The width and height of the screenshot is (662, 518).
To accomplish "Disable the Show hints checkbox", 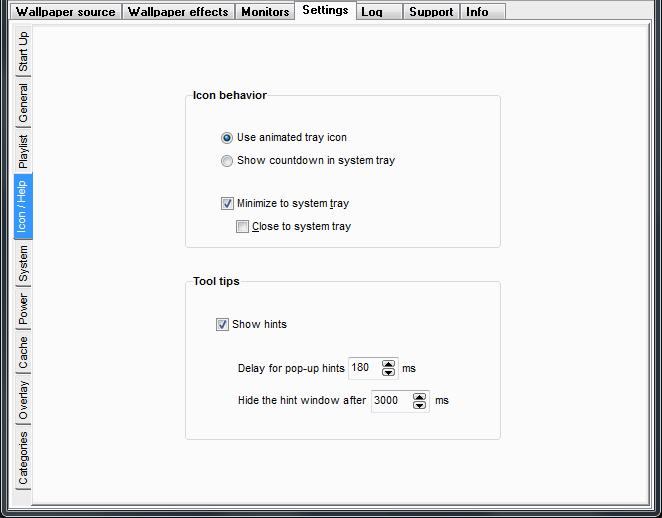I will (222, 325).
